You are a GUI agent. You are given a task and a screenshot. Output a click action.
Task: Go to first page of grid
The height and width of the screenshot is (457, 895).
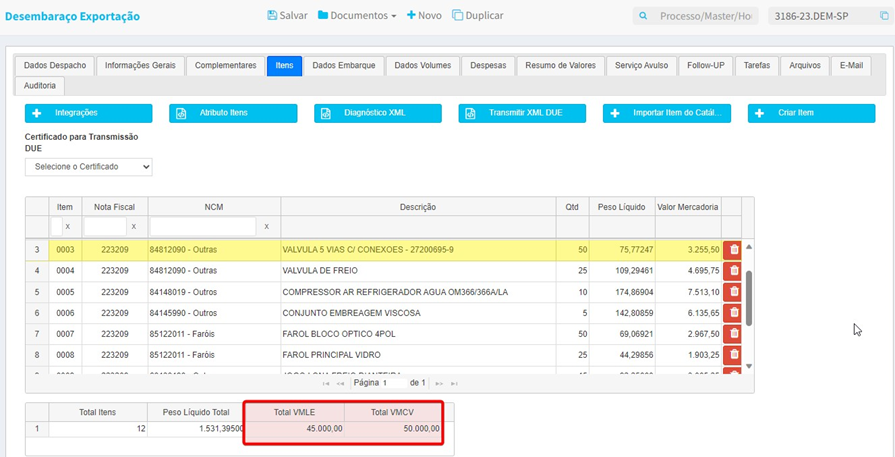tap(326, 383)
